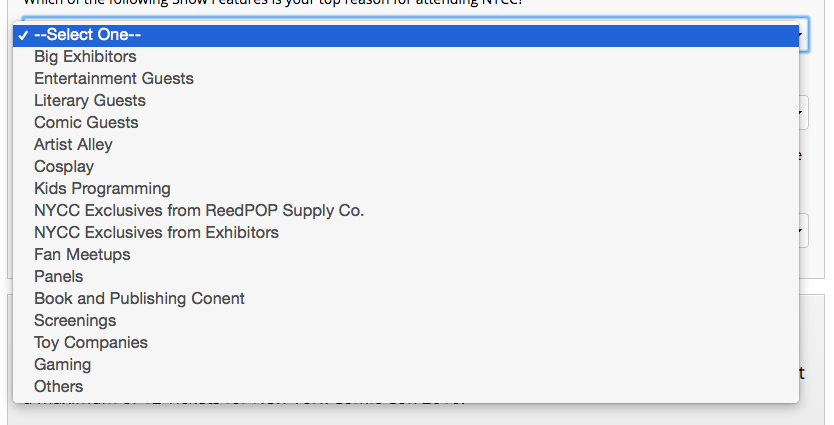This screenshot has height=425, width=834.
Task: Click the checkmark beside Select One
Action: (22, 36)
